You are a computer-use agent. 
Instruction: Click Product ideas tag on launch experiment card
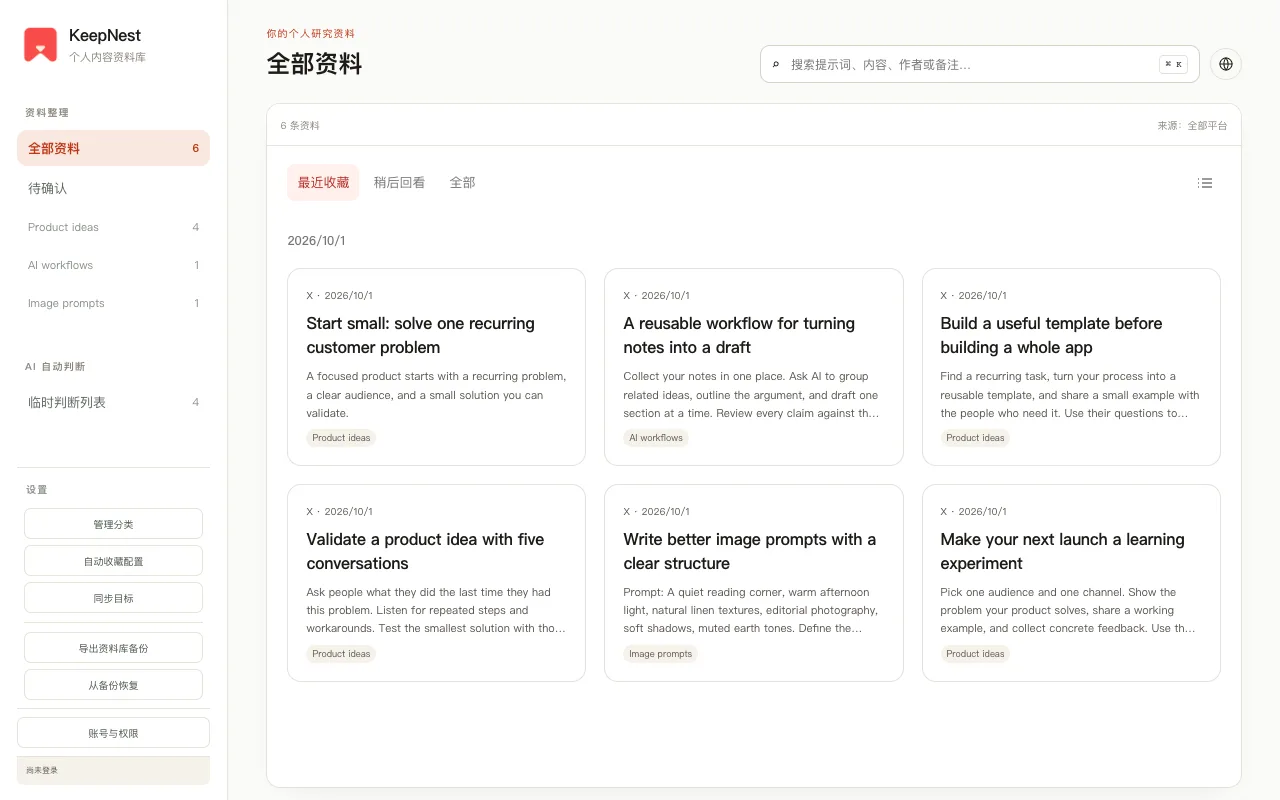975,654
